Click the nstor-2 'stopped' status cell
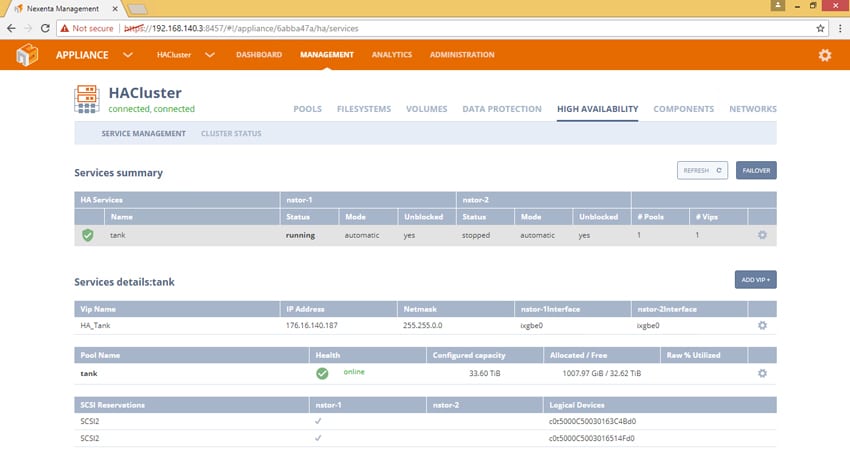The width and height of the screenshot is (850, 451). point(476,235)
